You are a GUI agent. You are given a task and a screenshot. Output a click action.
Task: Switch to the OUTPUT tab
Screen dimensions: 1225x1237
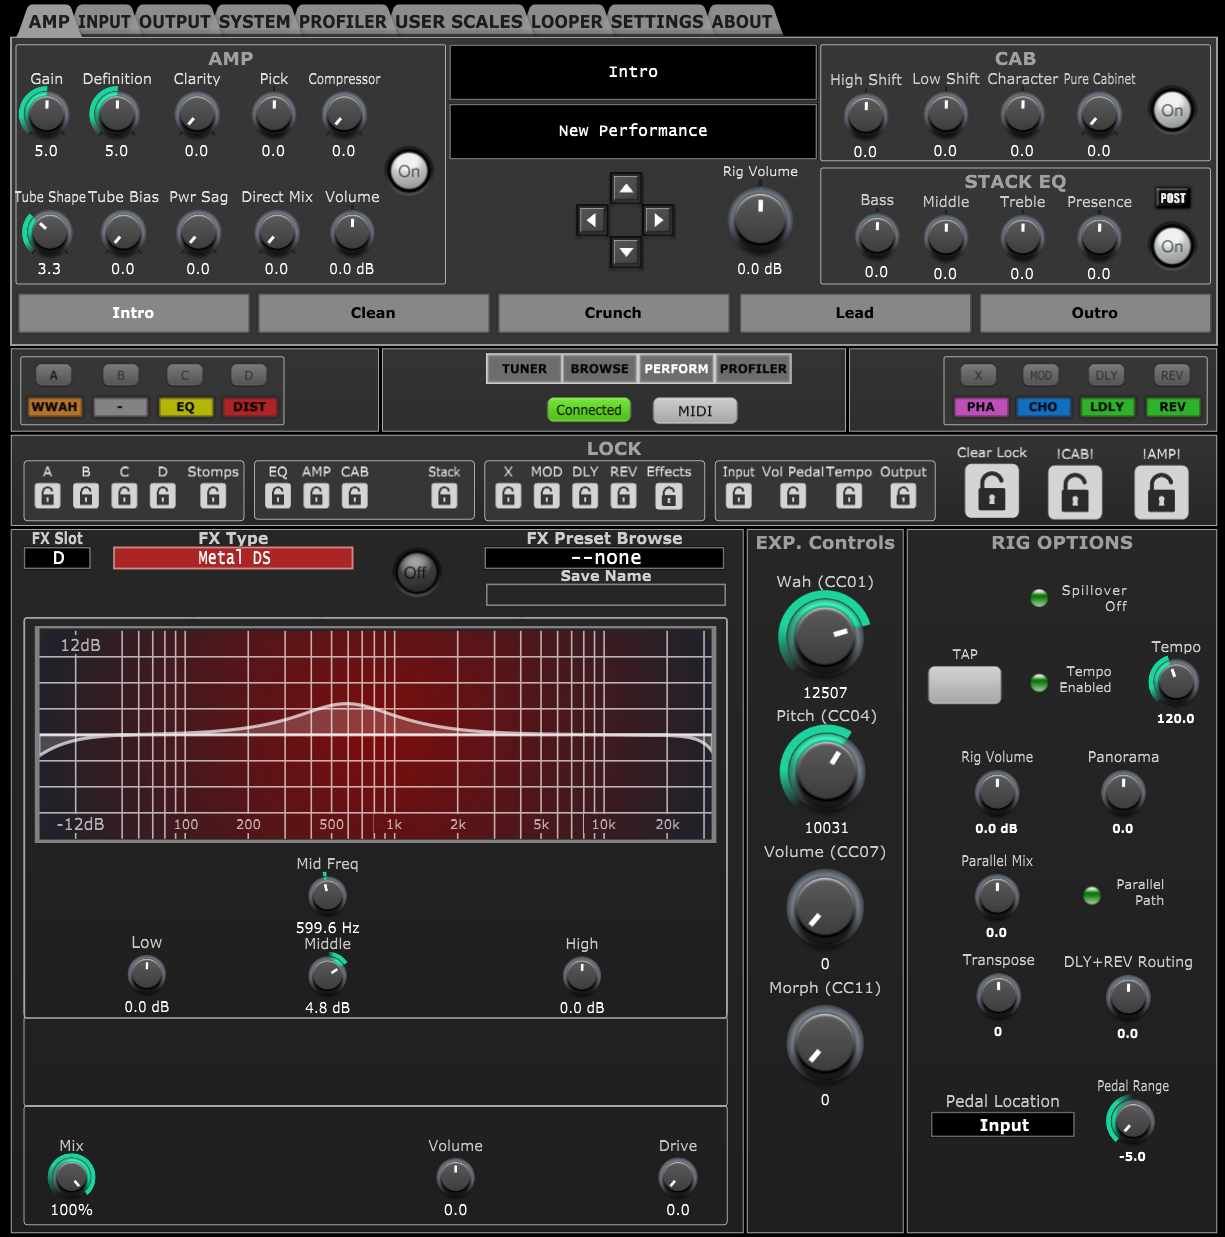point(175,21)
